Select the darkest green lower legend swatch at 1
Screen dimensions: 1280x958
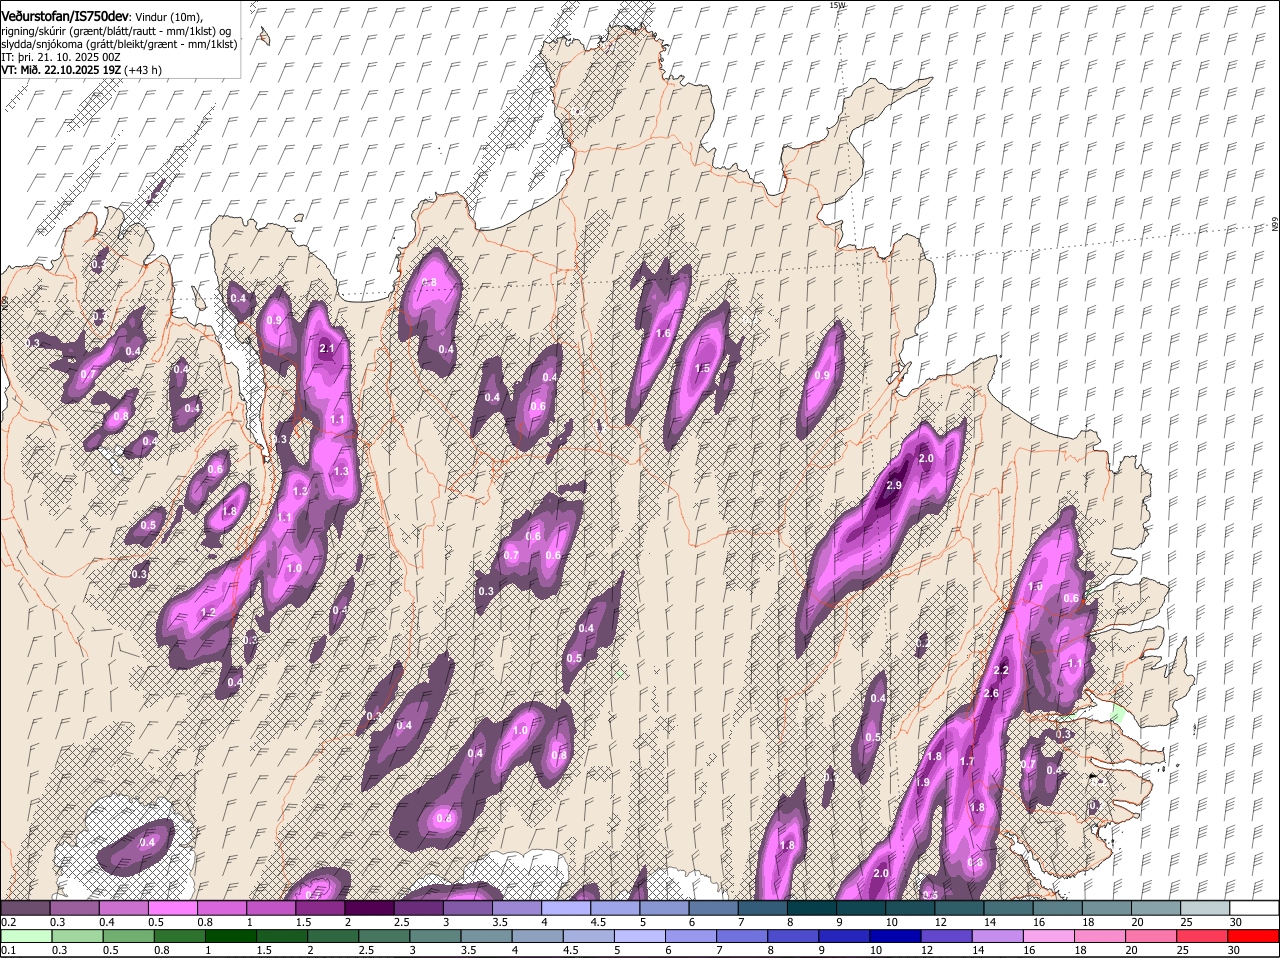[x=230, y=937]
